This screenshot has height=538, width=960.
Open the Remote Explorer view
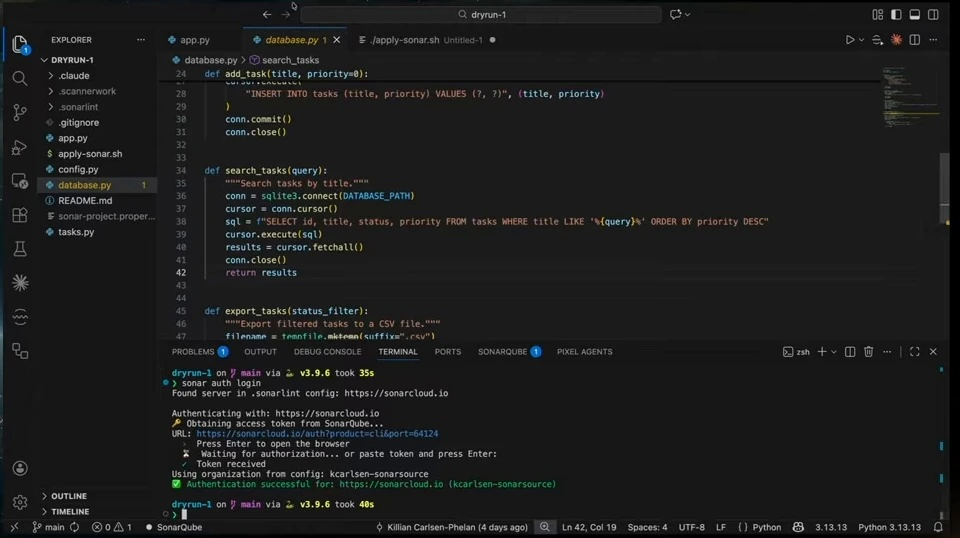click(x=20, y=181)
